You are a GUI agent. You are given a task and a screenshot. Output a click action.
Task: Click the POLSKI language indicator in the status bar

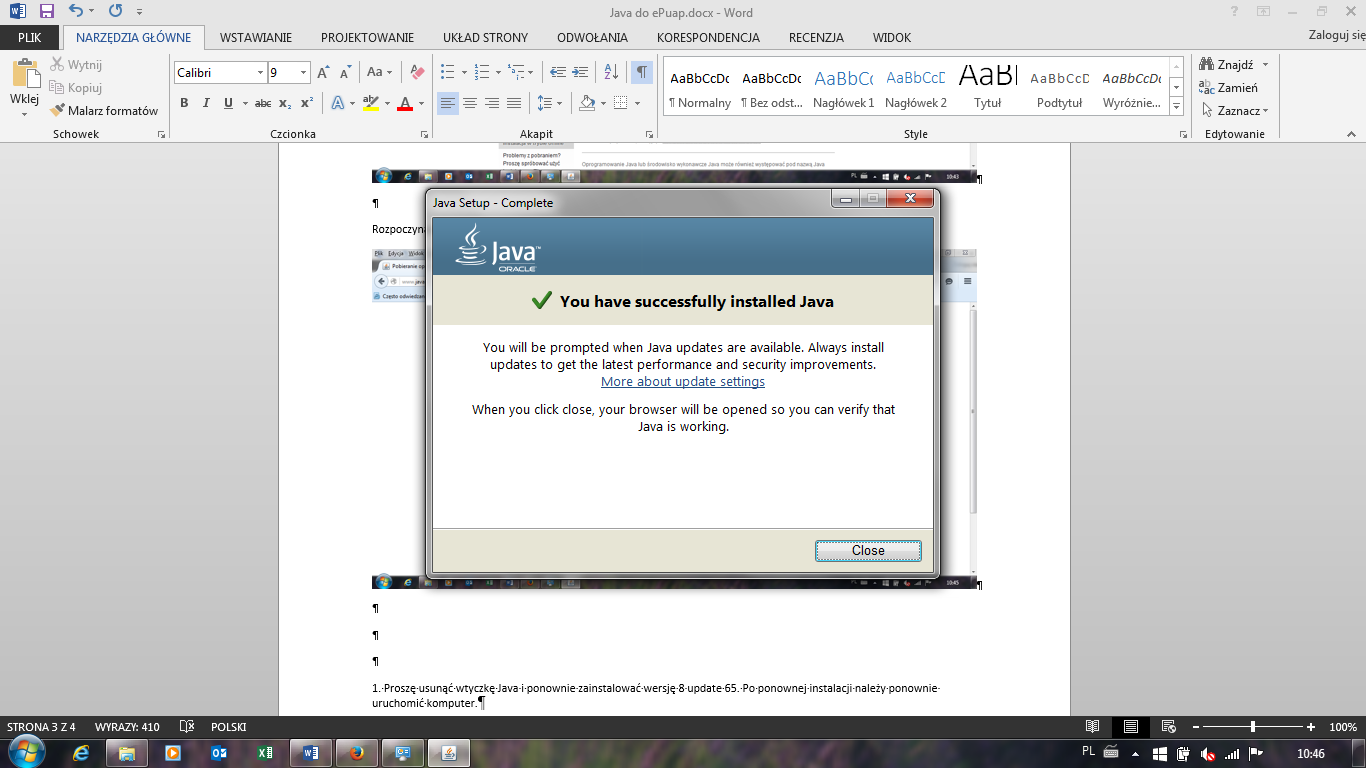pyautogui.click(x=228, y=727)
